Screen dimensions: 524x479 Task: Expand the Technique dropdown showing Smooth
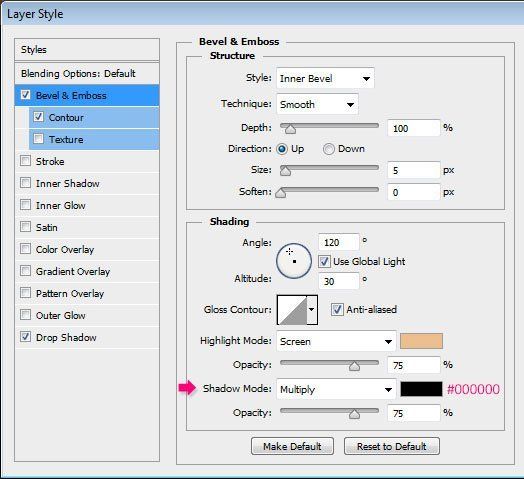tap(317, 104)
